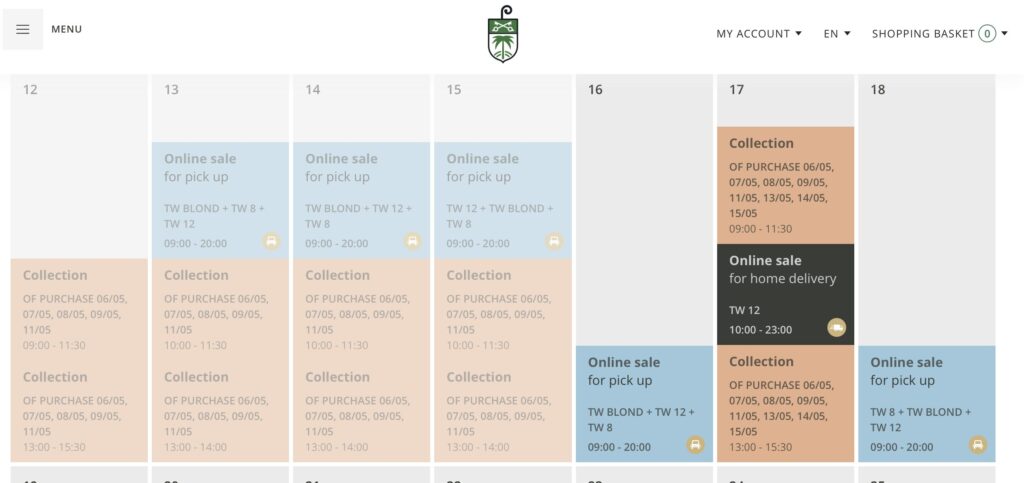Open the EN language selector

click(837, 34)
